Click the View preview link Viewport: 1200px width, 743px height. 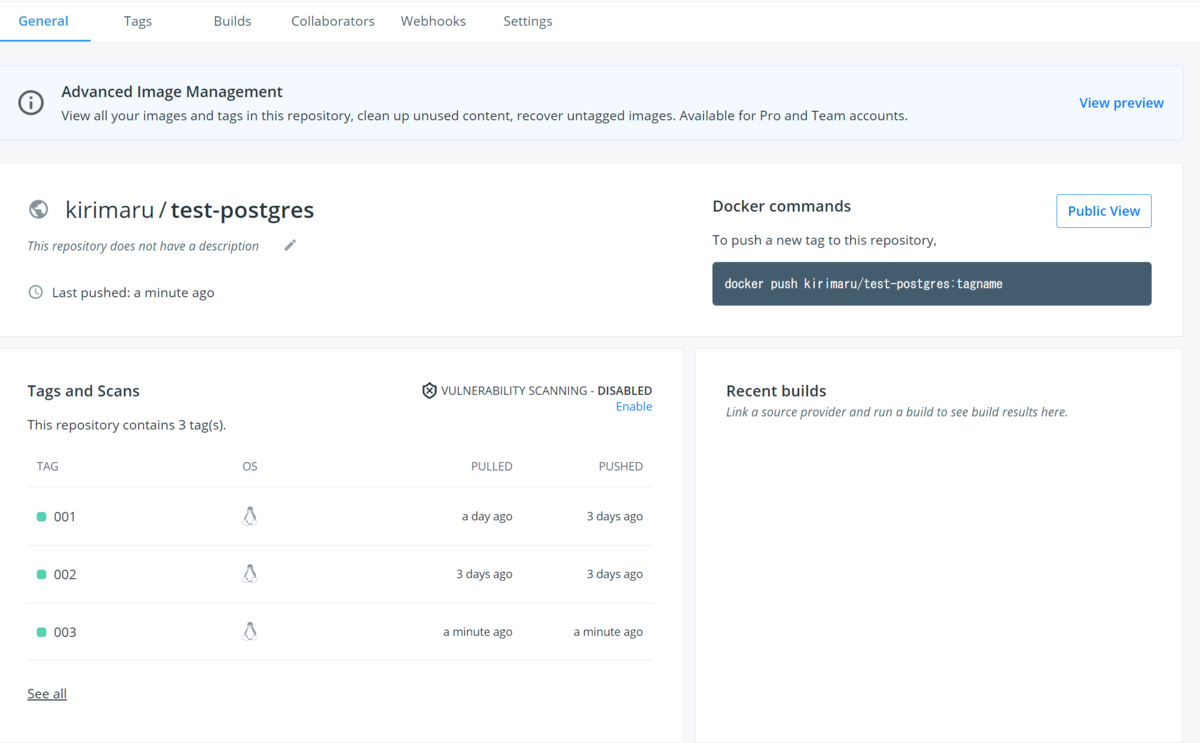click(x=1121, y=103)
